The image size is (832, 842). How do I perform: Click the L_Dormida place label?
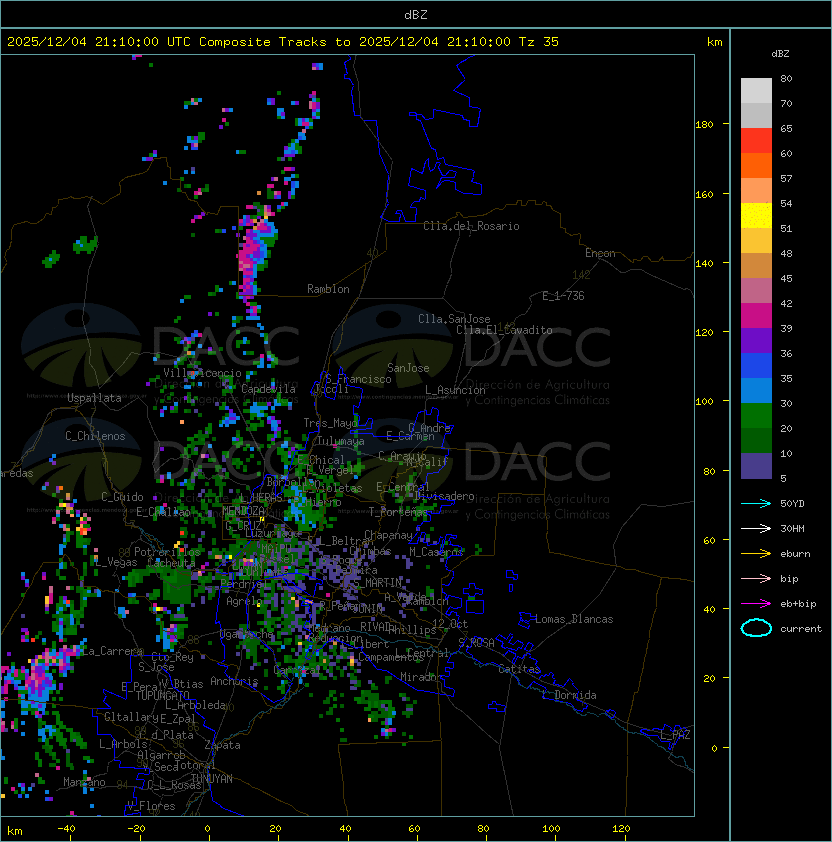569,695
